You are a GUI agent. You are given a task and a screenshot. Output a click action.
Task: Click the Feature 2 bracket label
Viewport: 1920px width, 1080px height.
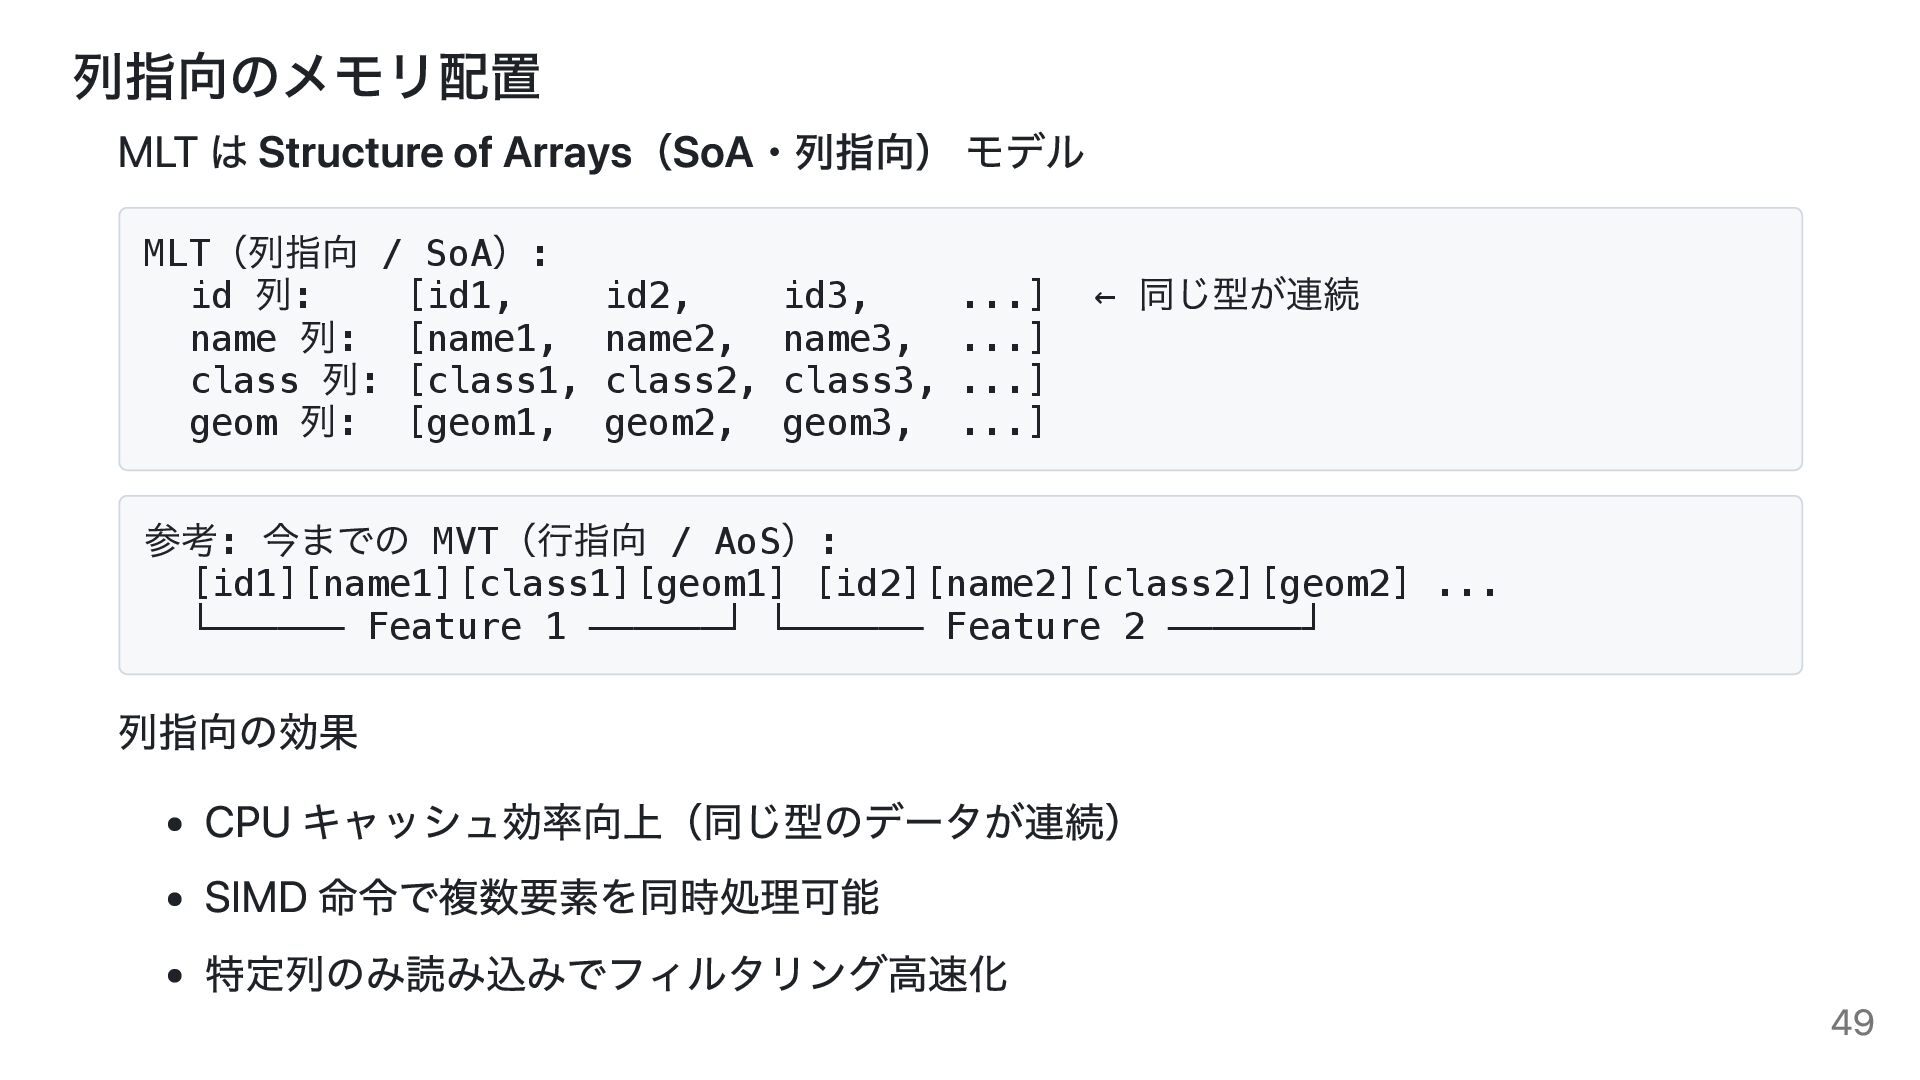pos(1044,627)
